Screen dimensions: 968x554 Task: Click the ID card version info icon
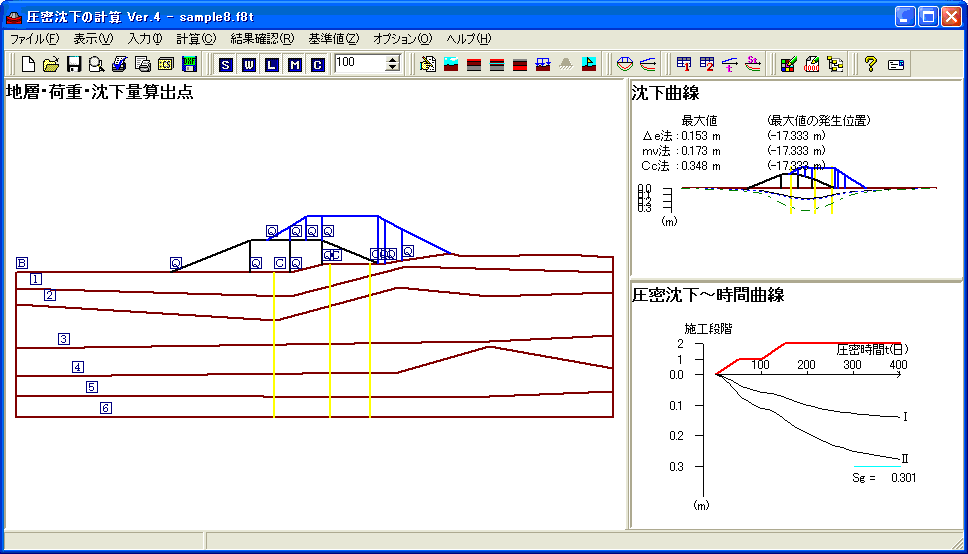pyautogui.click(x=896, y=64)
